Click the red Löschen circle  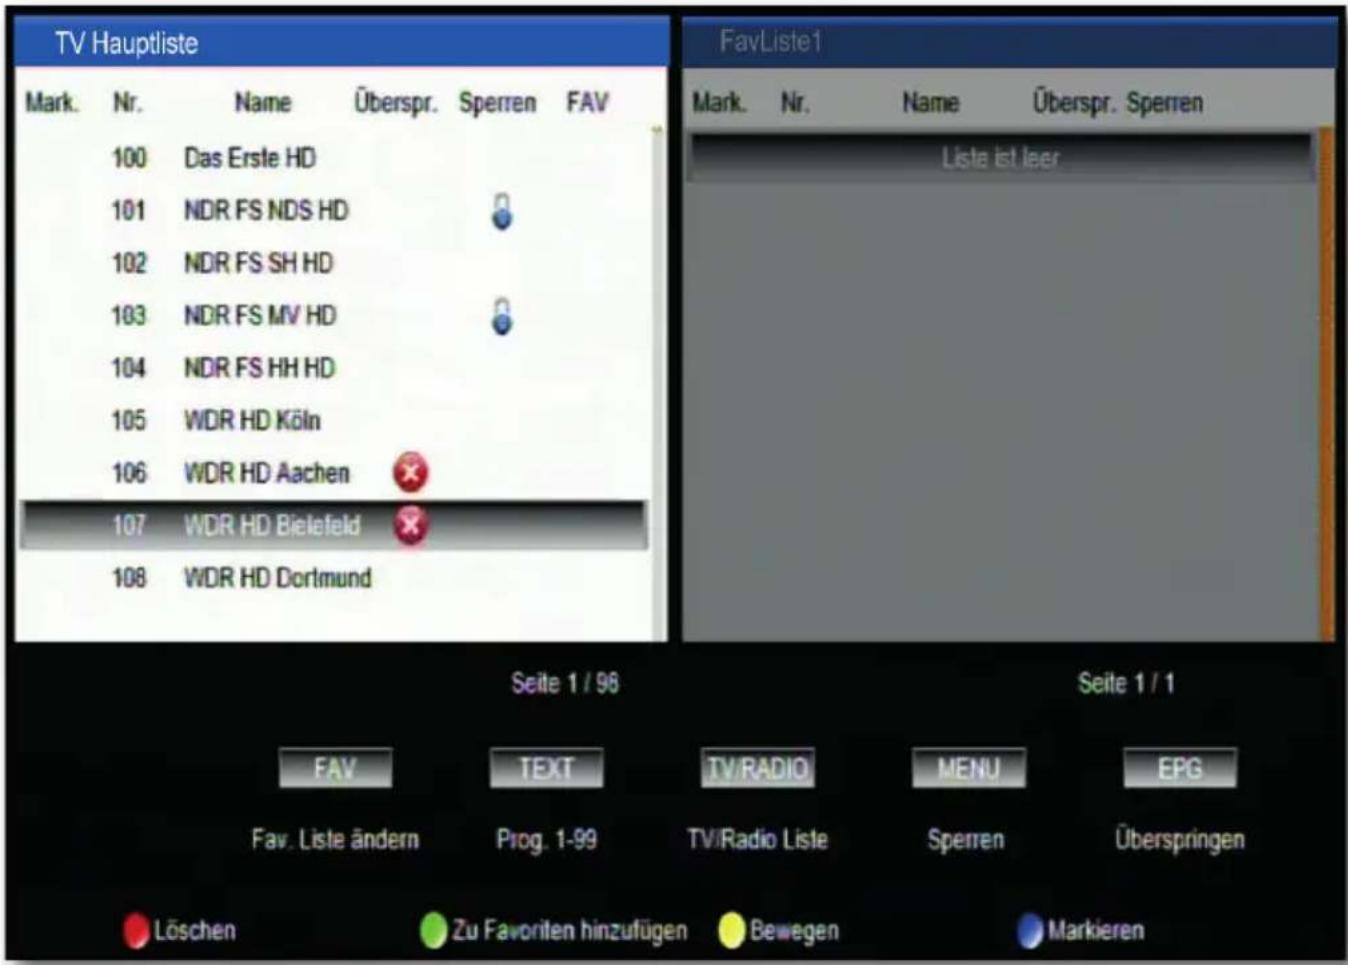[x=136, y=931]
